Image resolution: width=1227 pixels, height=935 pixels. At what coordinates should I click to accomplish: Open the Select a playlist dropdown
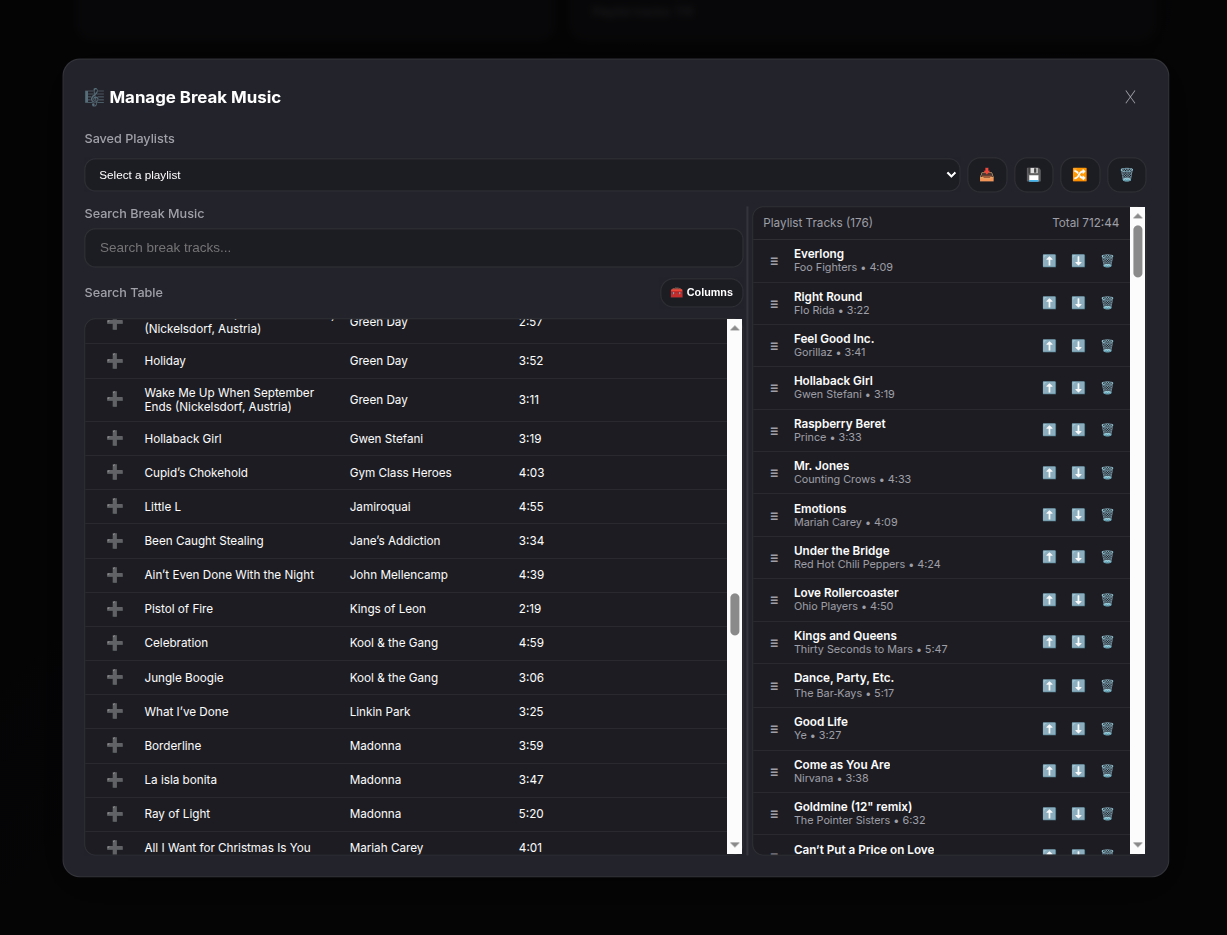pos(522,175)
